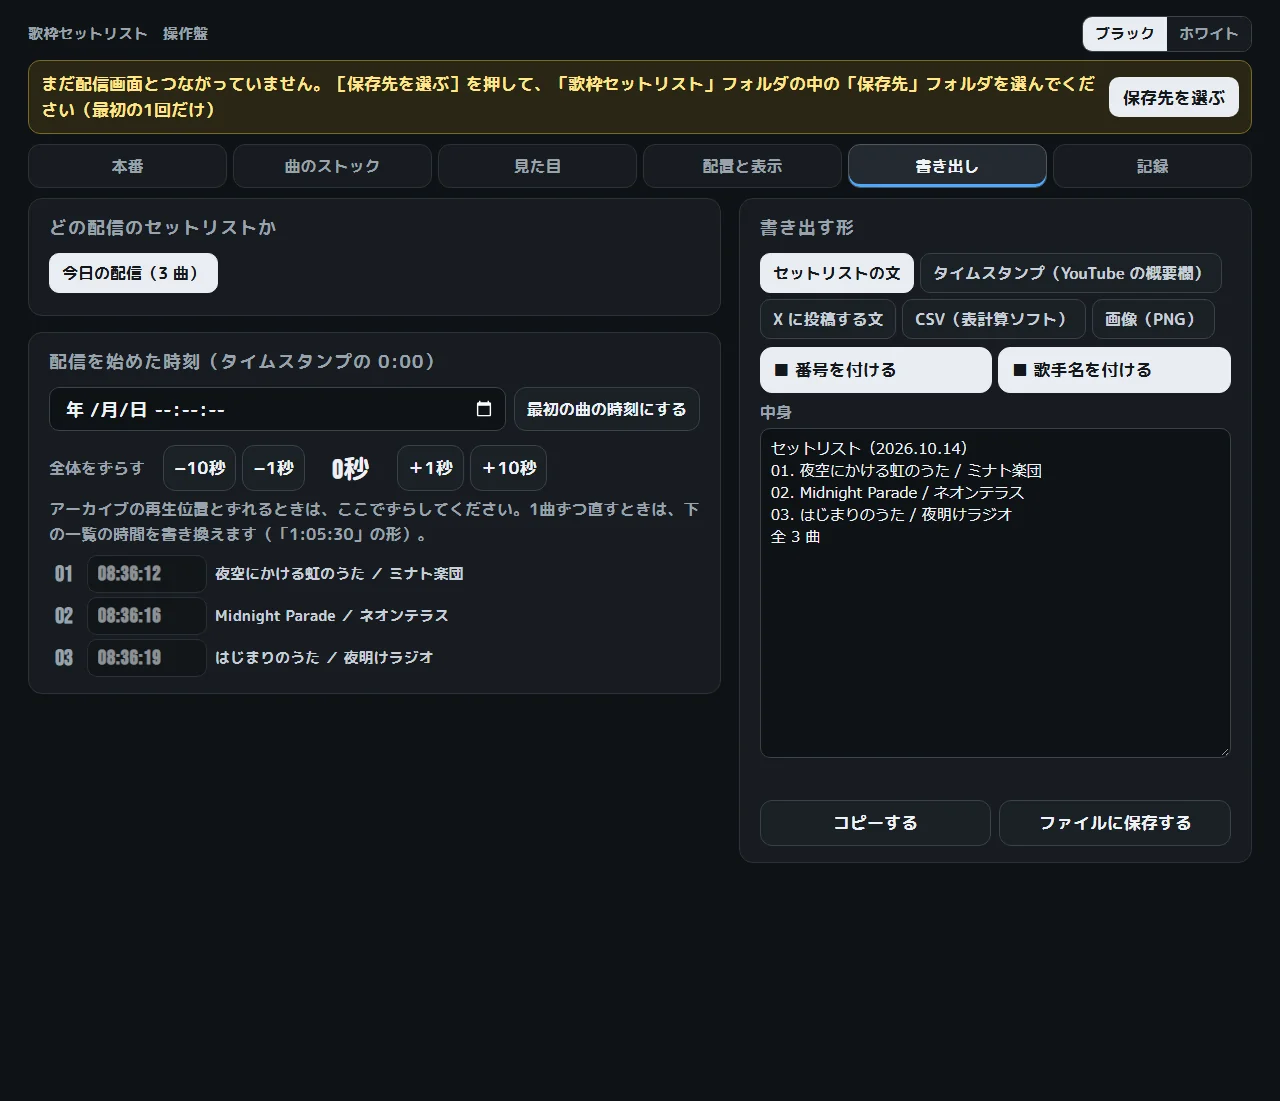1280x1101 pixels.
Task: Edit the 08:36:12 time for song 01
Action: [x=146, y=574]
